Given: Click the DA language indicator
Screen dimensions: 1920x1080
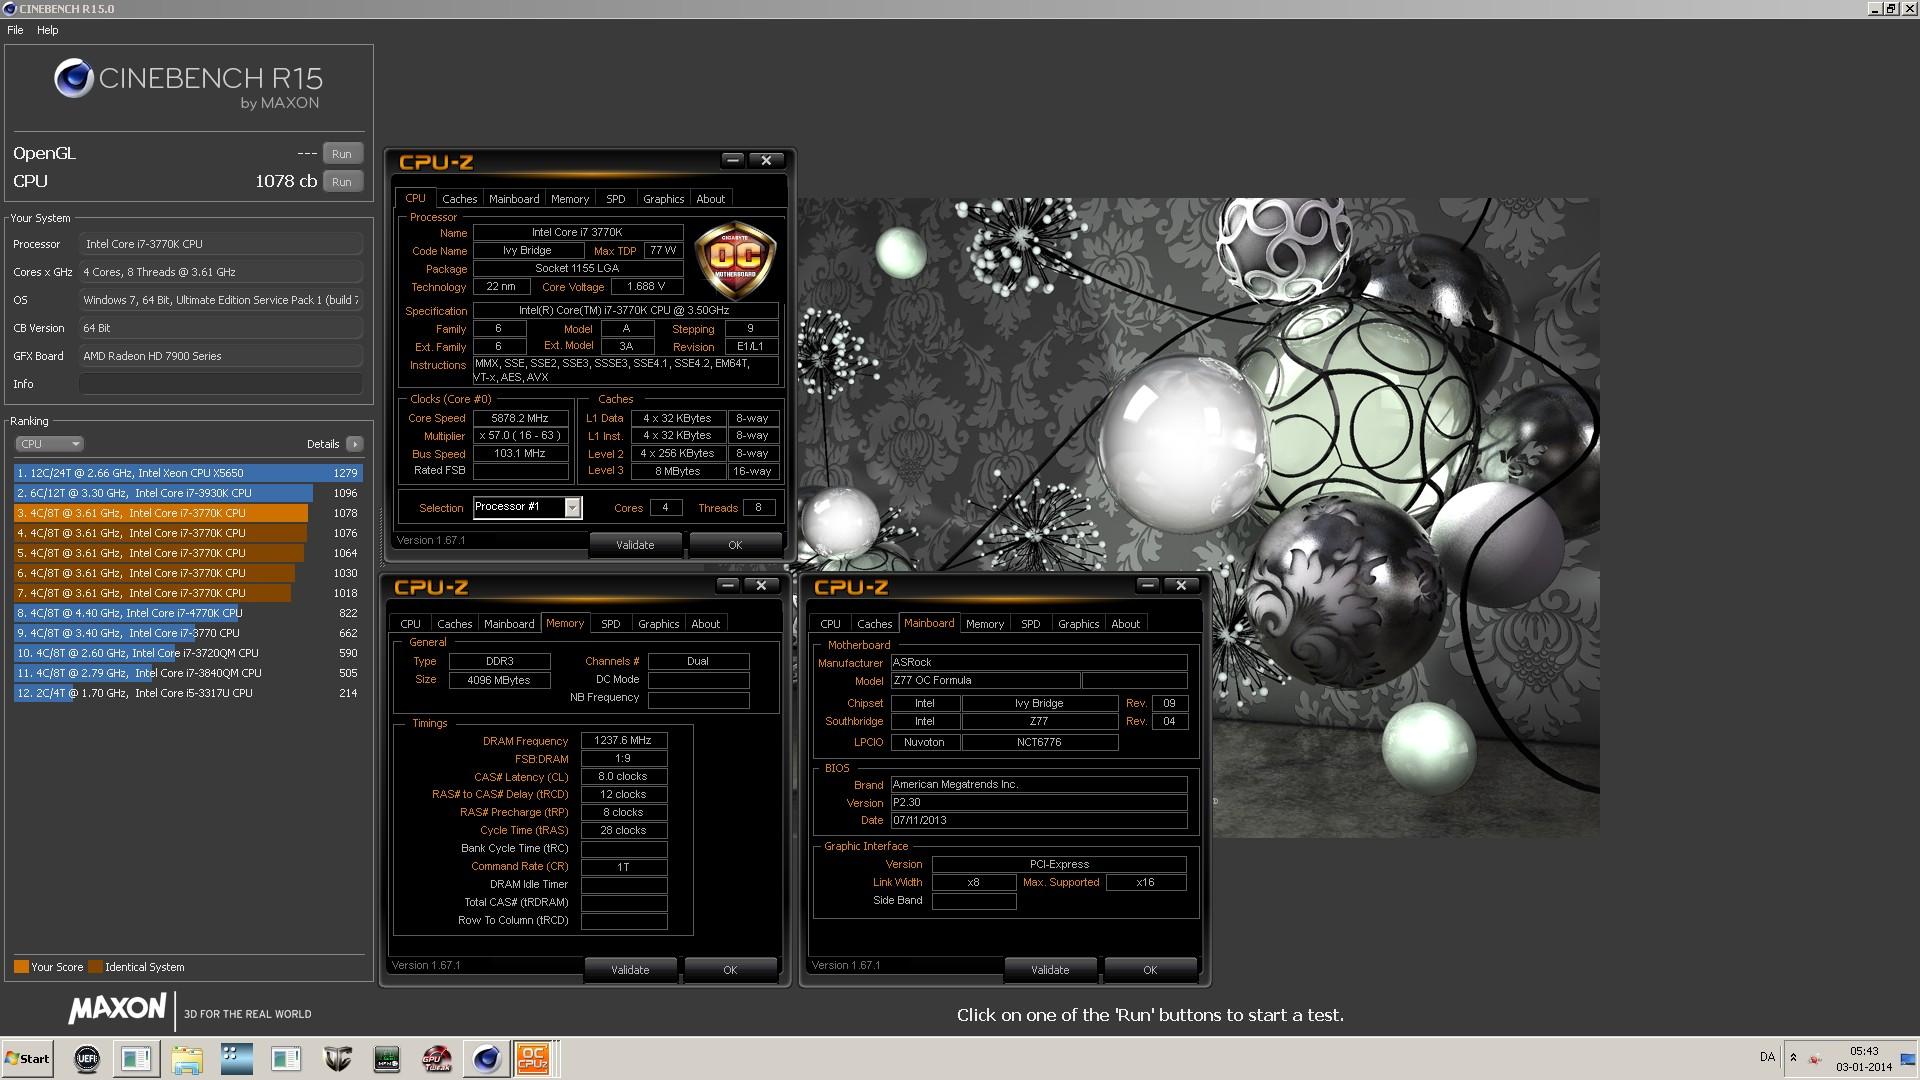Looking at the screenshot, I should (1767, 1057).
